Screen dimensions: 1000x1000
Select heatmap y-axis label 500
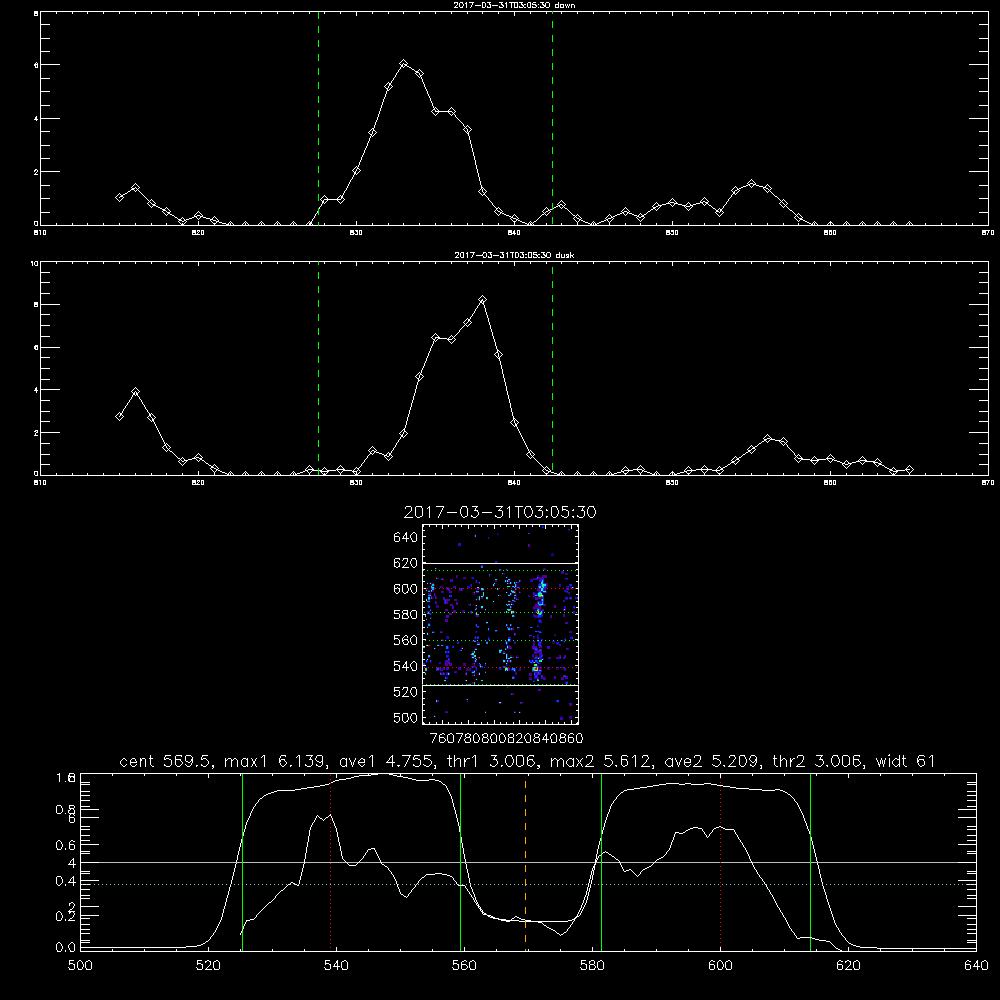pyautogui.click(x=405, y=717)
